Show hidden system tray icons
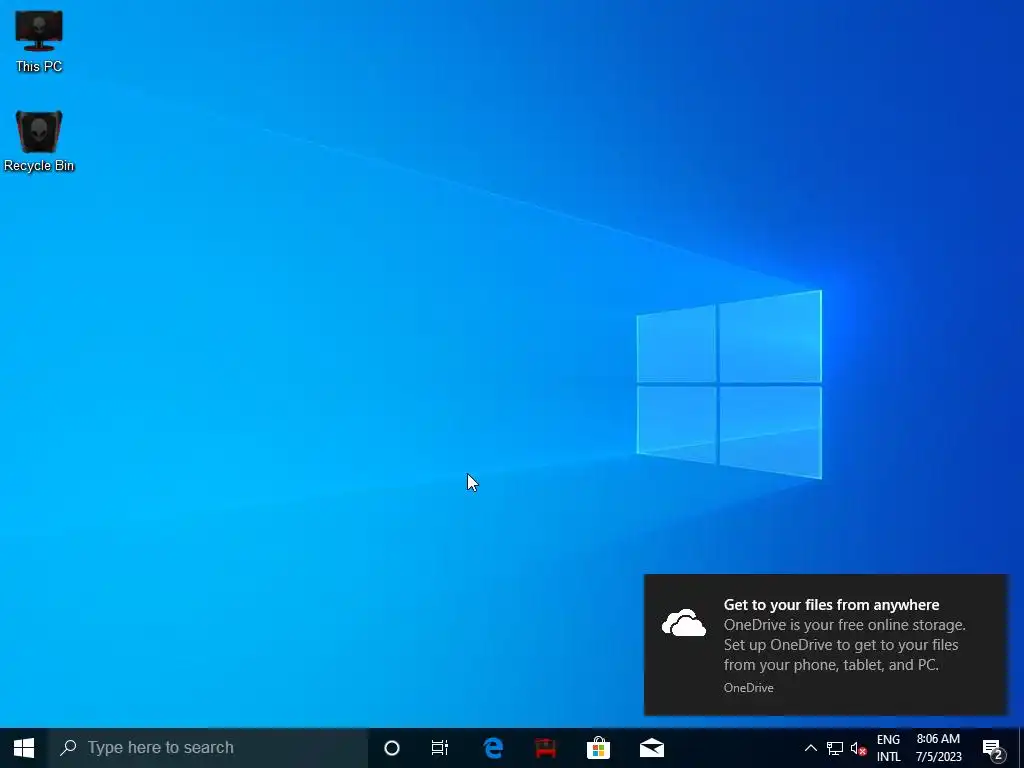 click(810, 748)
